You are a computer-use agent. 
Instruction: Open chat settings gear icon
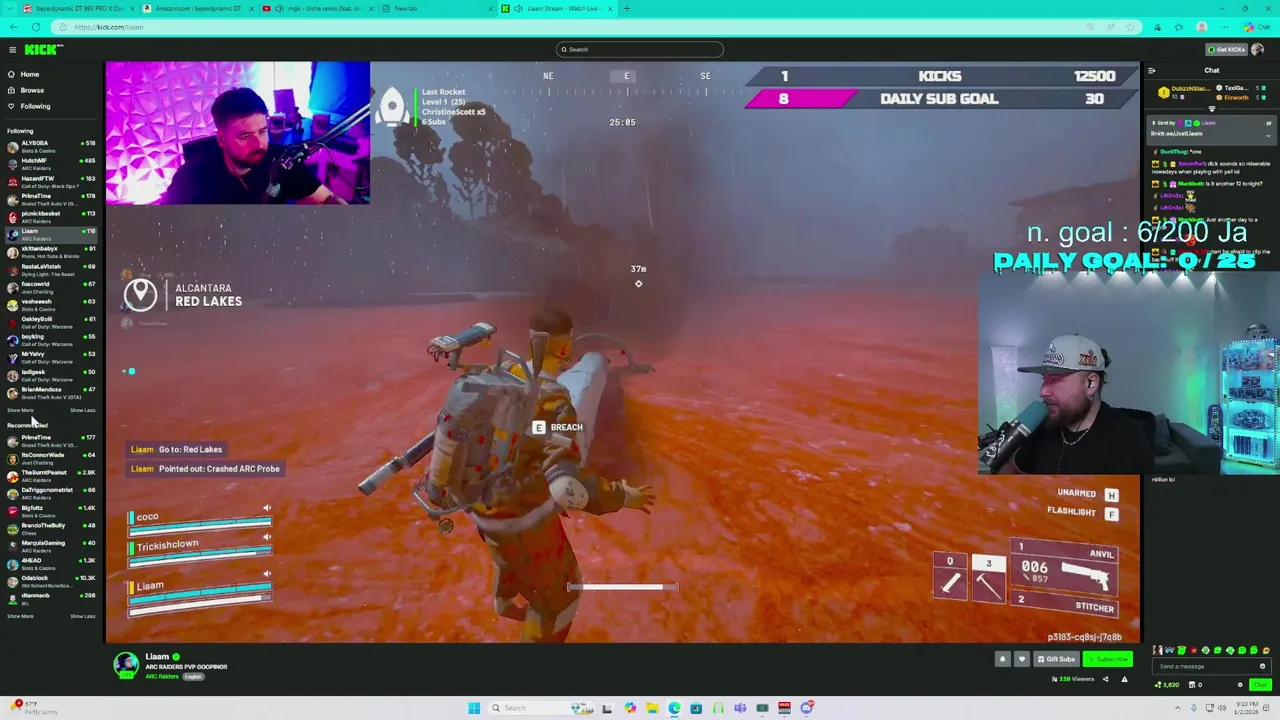[1240, 685]
